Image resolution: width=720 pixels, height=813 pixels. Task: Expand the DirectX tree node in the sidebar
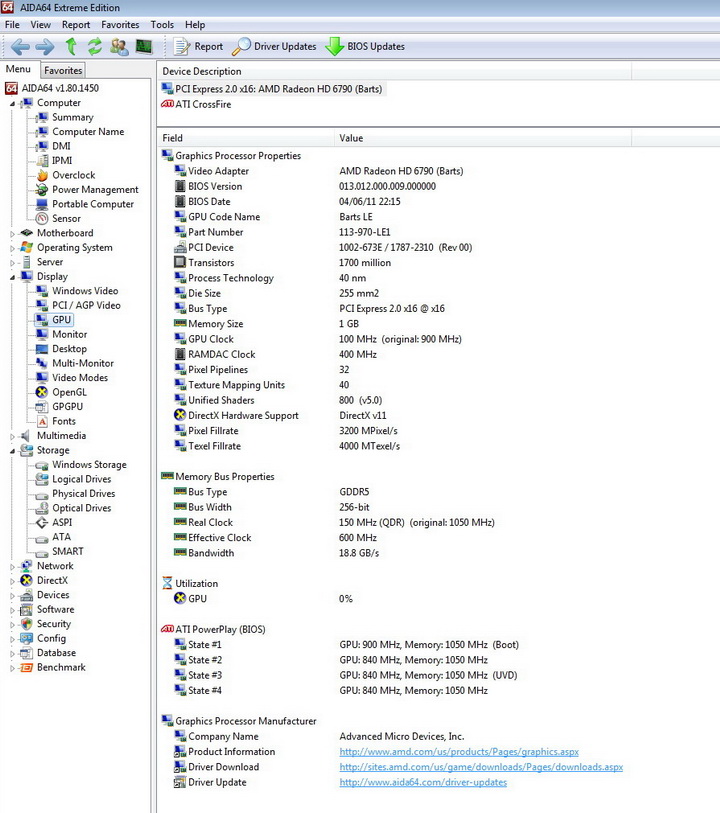coord(12,581)
